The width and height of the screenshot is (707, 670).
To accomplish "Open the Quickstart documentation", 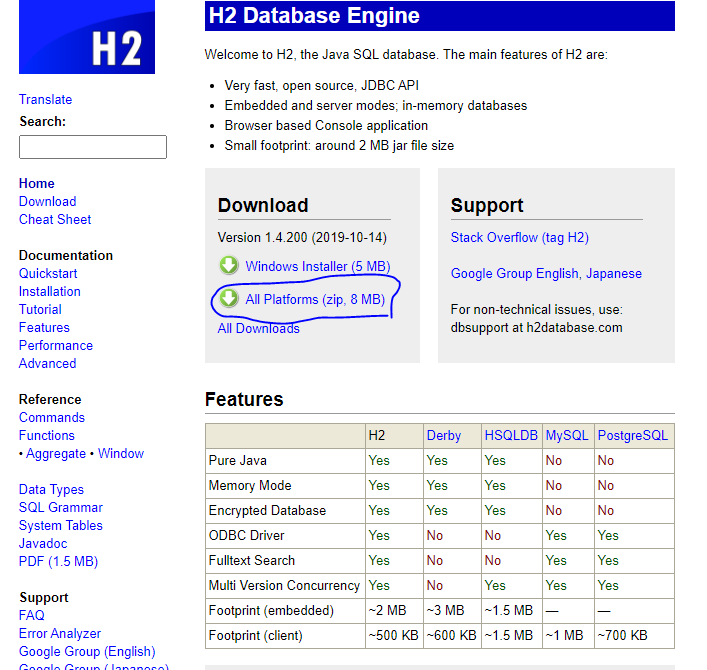I will click(x=48, y=274).
